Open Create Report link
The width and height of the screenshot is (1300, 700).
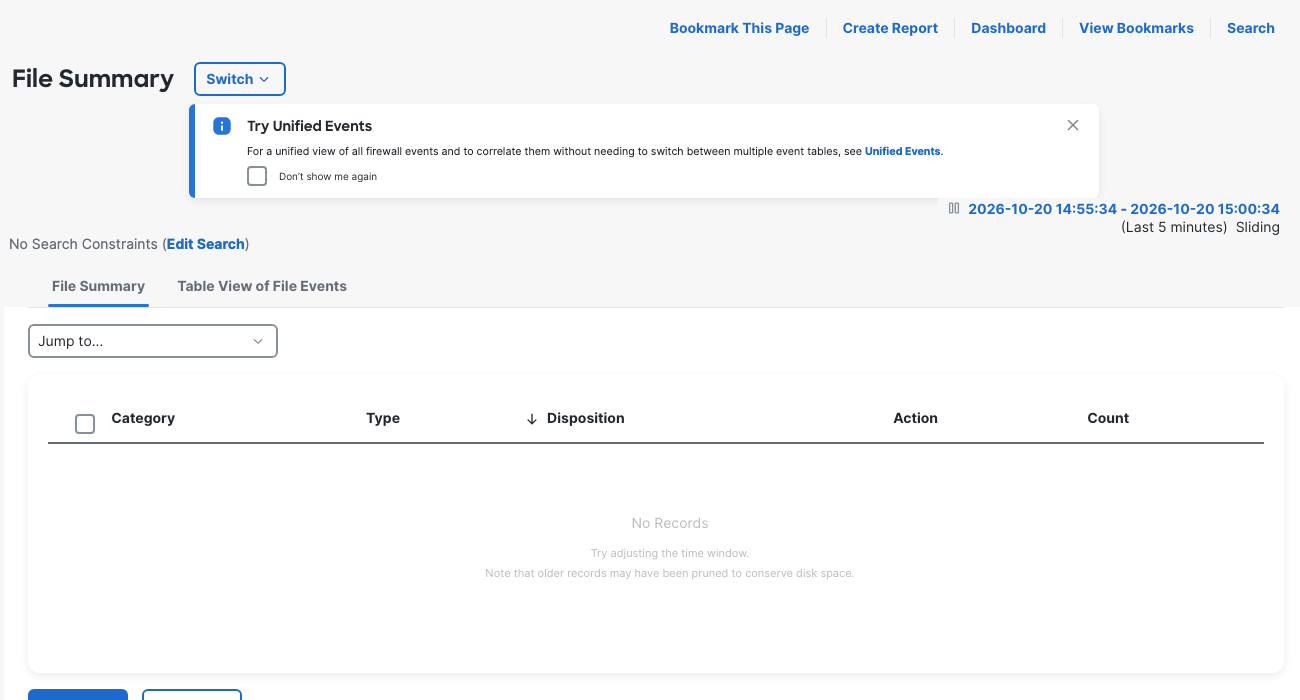[x=890, y=28]
